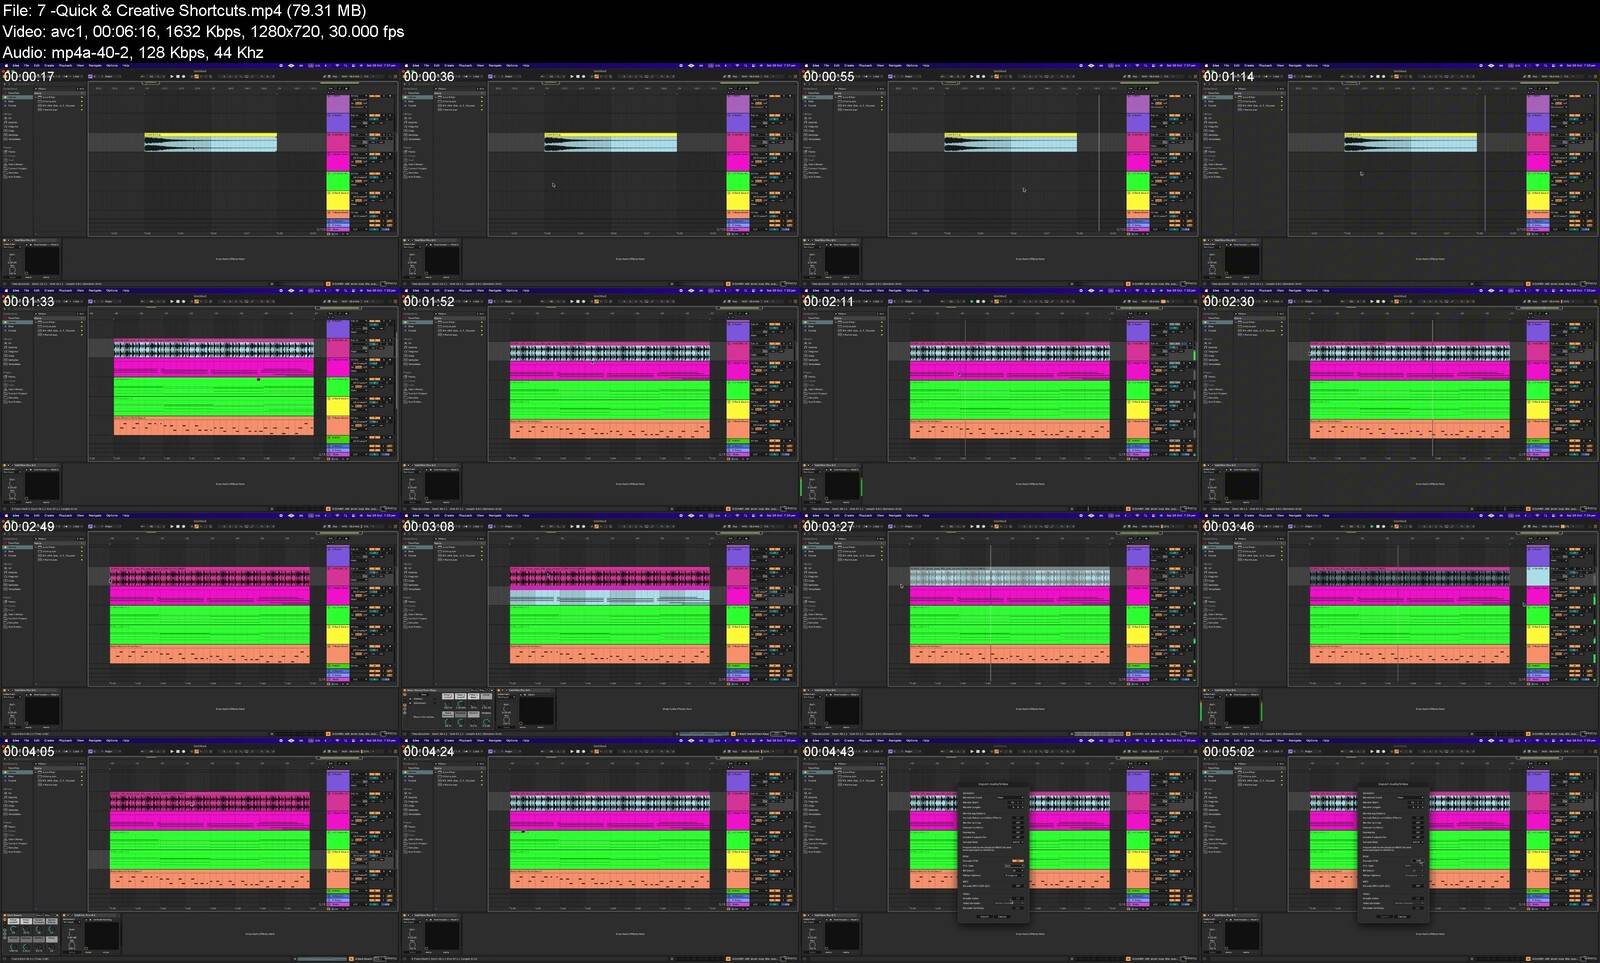Open the frame stamped 00:01:52
Screen dimensions: 1600x963
tap(600, 400)
